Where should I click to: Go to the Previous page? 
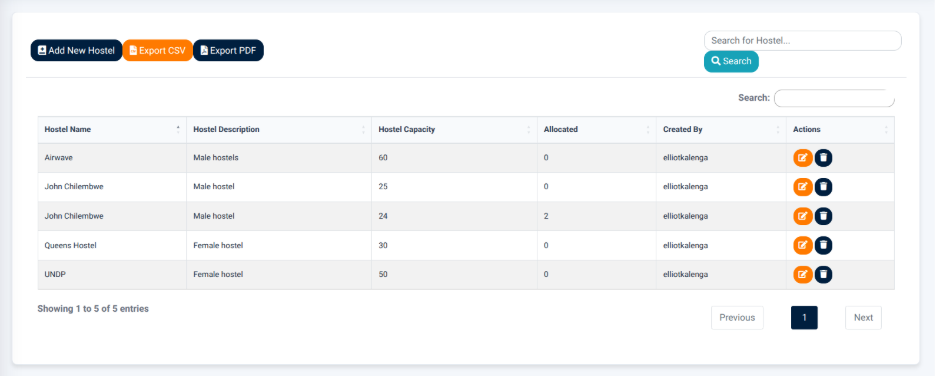point(737,318)
